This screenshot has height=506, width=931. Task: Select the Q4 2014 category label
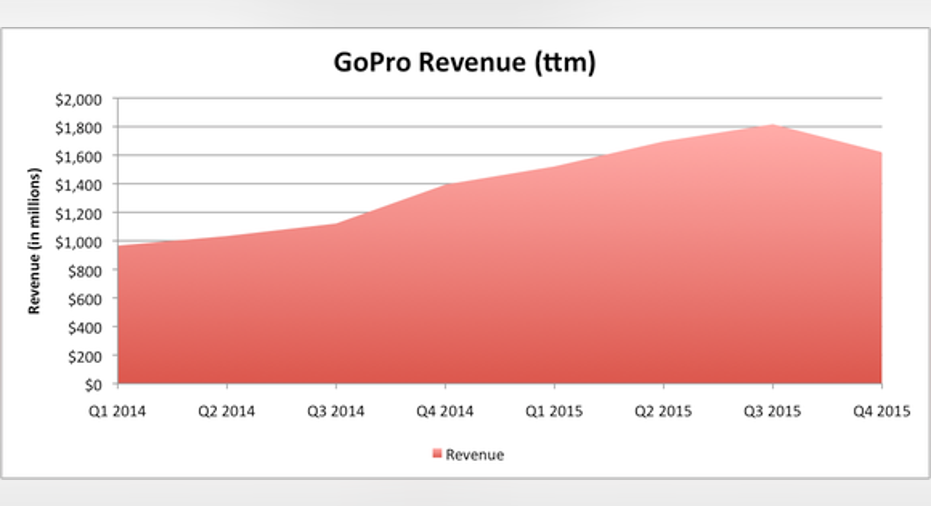pos(445,411)
